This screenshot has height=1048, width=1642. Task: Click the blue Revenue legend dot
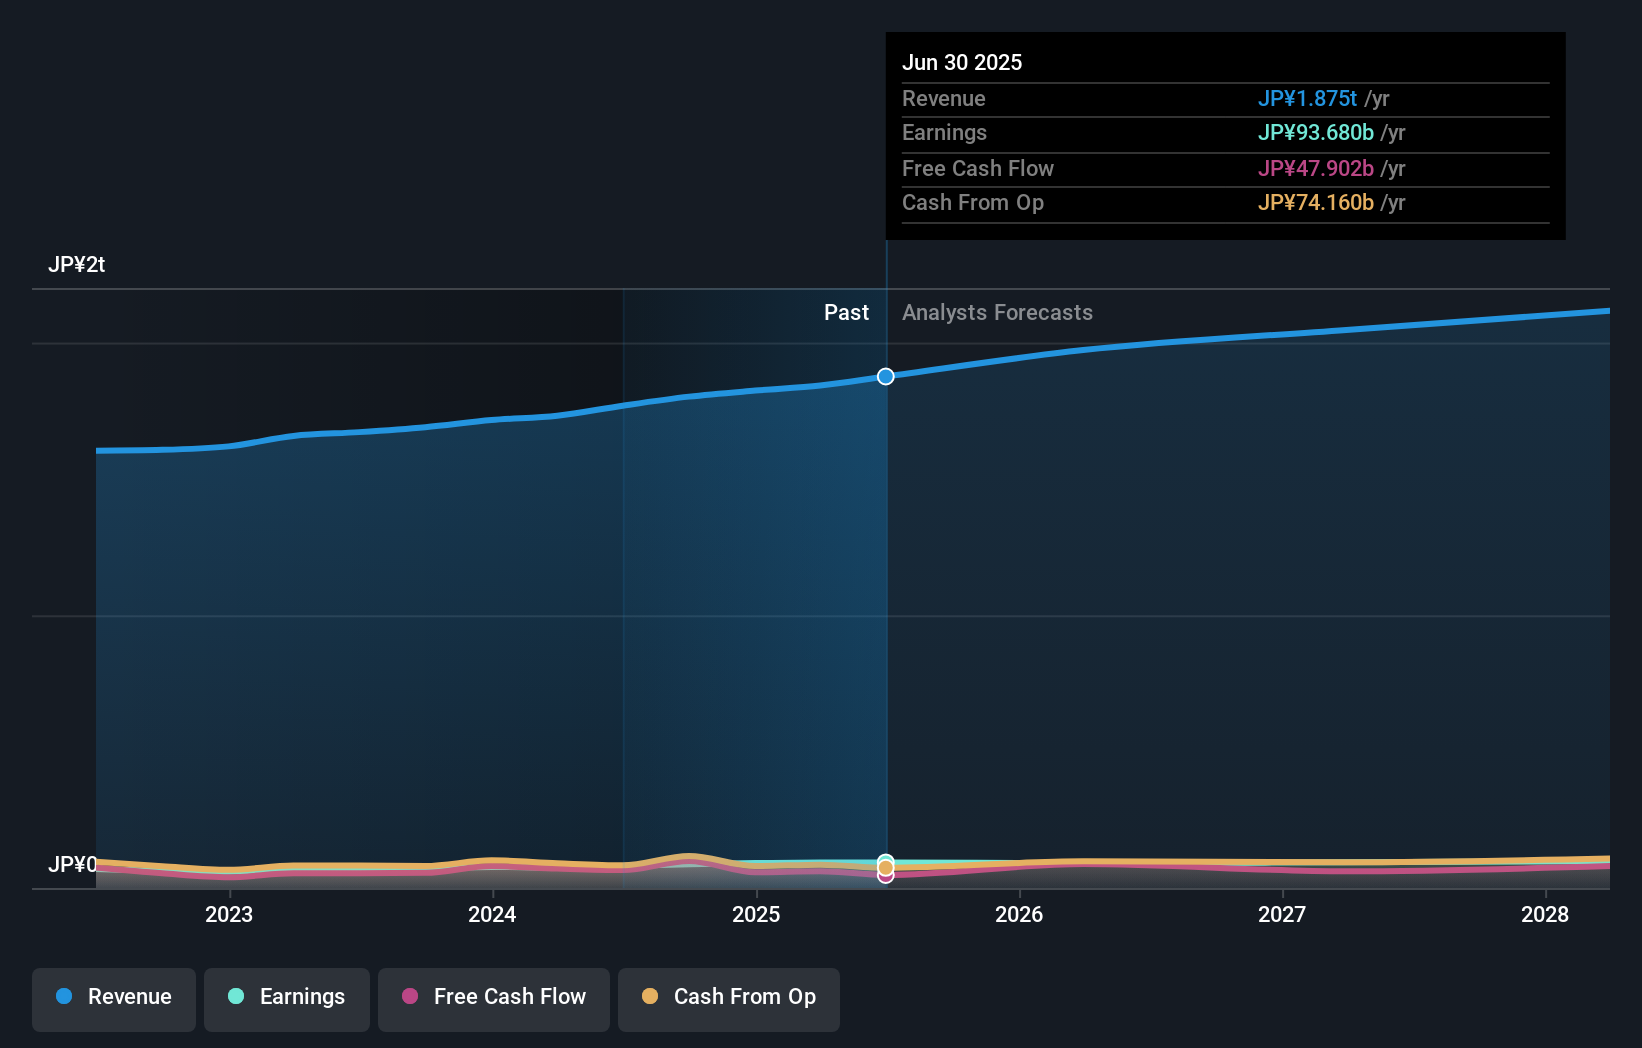62,997
